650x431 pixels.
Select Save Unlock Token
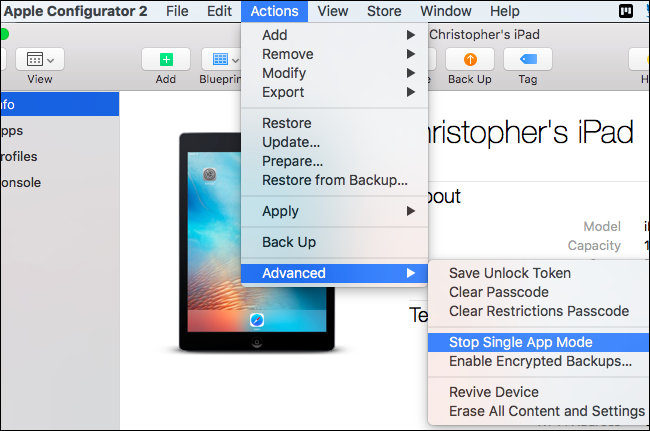pyautogui.click(x=539, y=273)
